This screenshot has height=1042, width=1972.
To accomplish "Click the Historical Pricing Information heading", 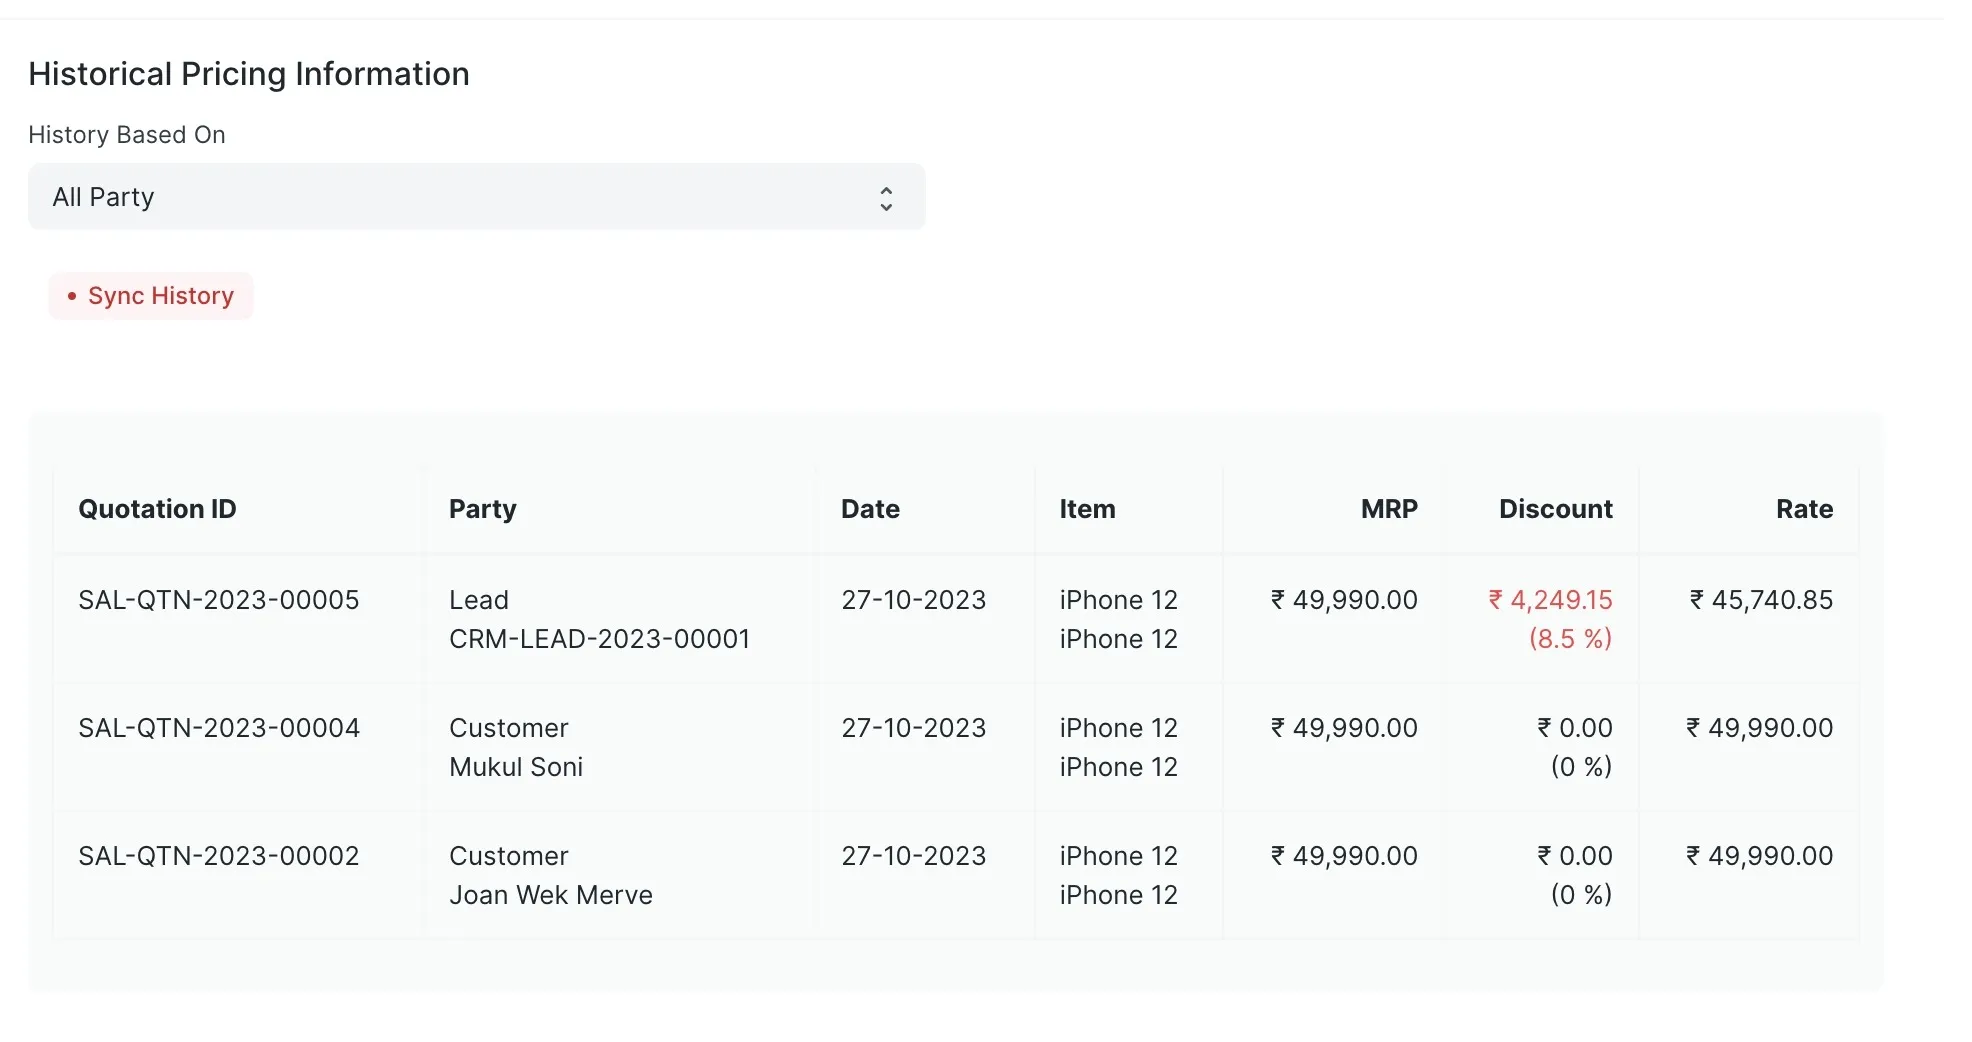I will [x=249, y=74].
